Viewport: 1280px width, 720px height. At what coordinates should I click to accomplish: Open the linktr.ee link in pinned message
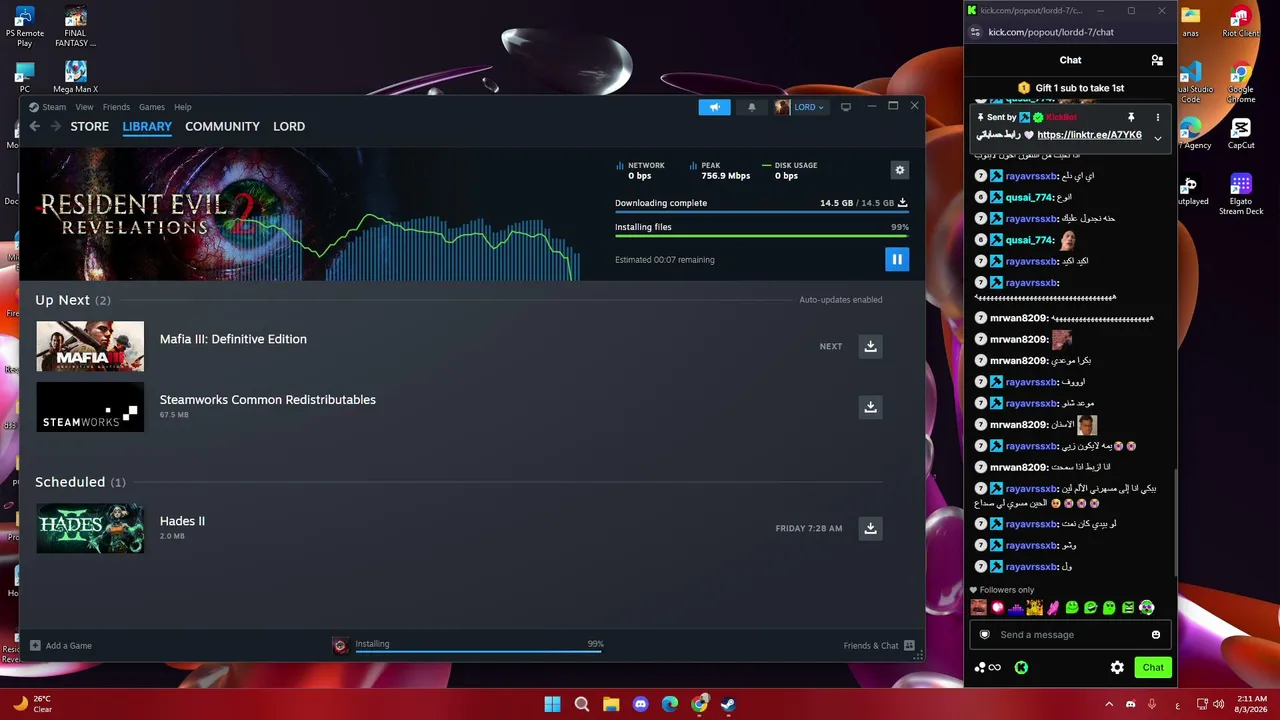1089,135
